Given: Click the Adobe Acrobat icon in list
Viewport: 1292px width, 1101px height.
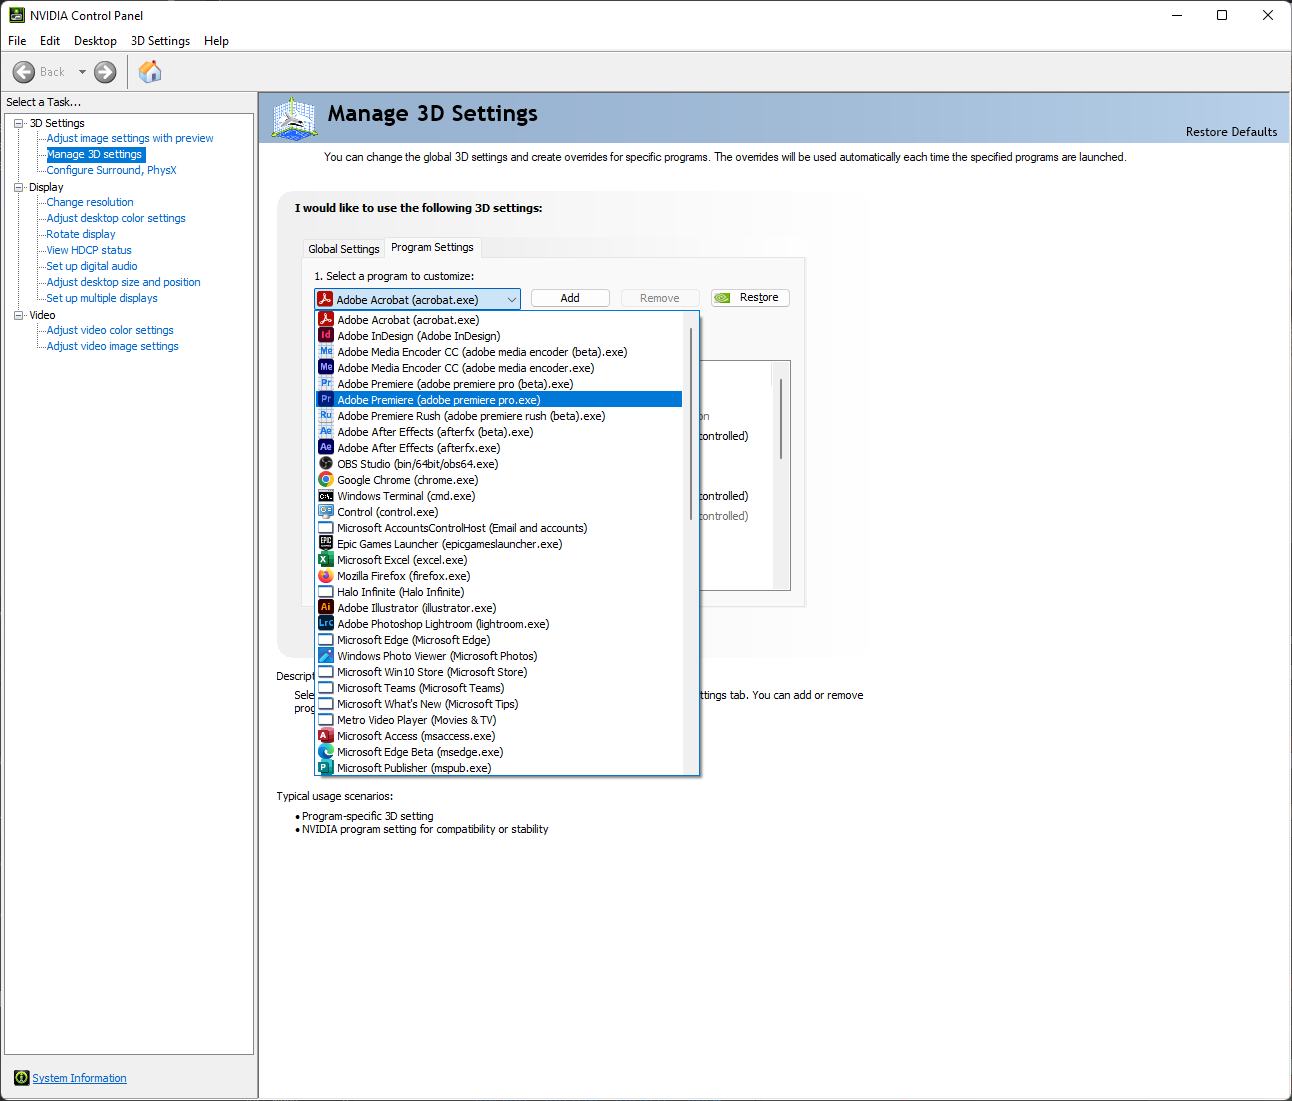Looking at the screenshot, I should point(326,320).
